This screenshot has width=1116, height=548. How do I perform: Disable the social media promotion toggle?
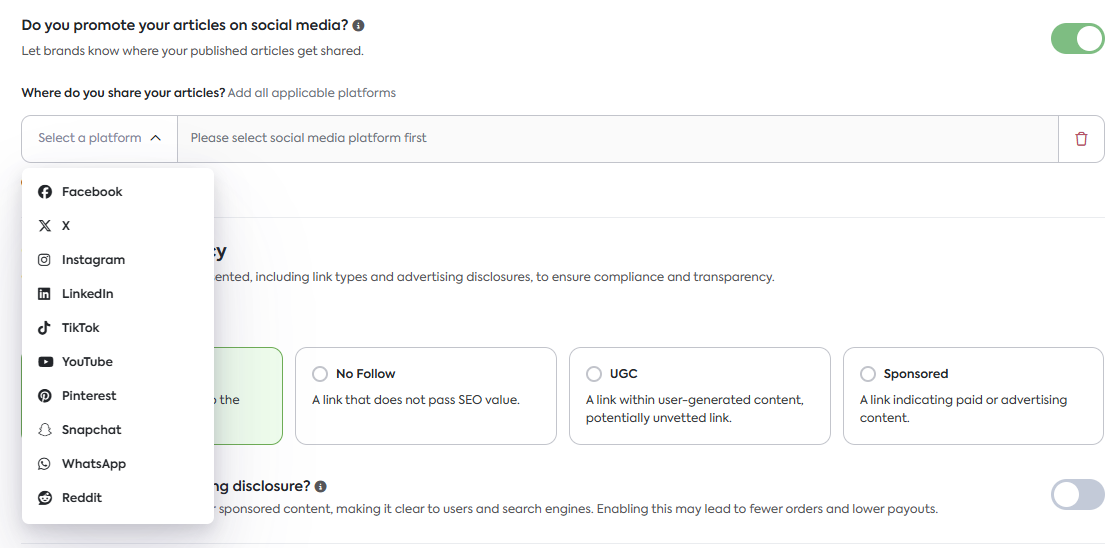(x=1077, y=39)
